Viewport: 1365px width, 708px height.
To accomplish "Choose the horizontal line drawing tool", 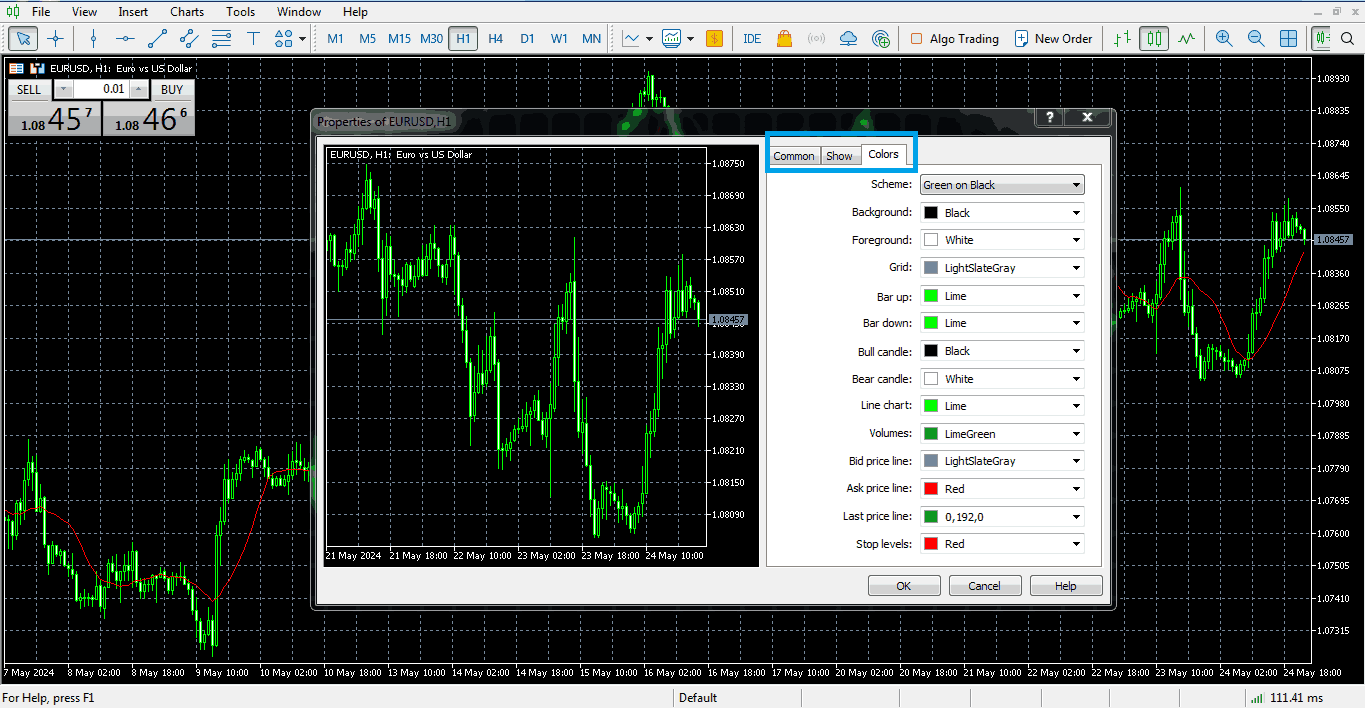I will pyautogui.click(x=125, y=39).
